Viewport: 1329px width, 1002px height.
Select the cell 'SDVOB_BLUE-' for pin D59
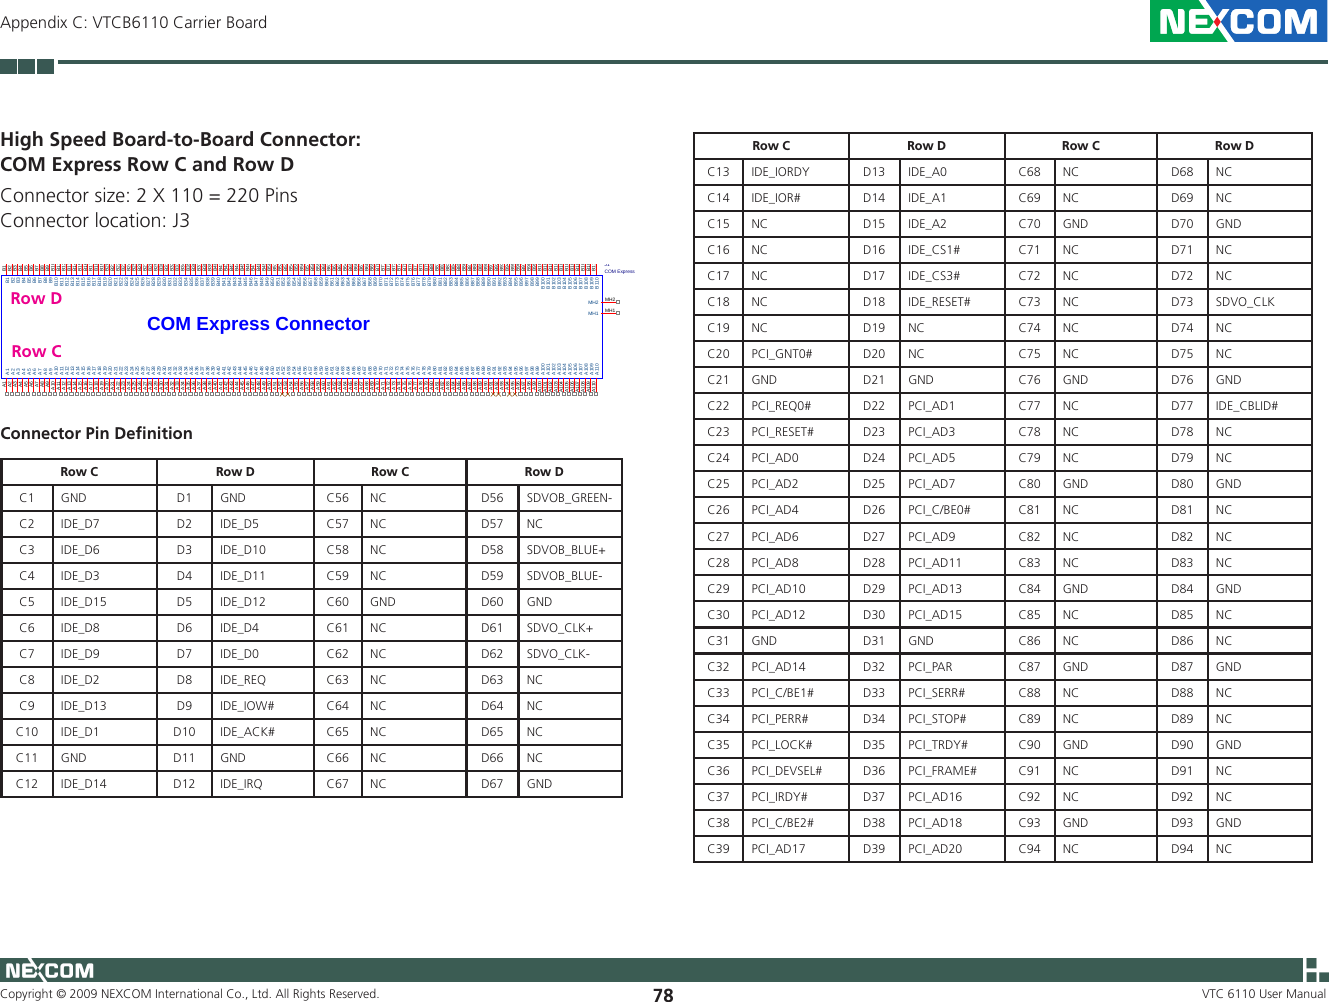point(569,576)
